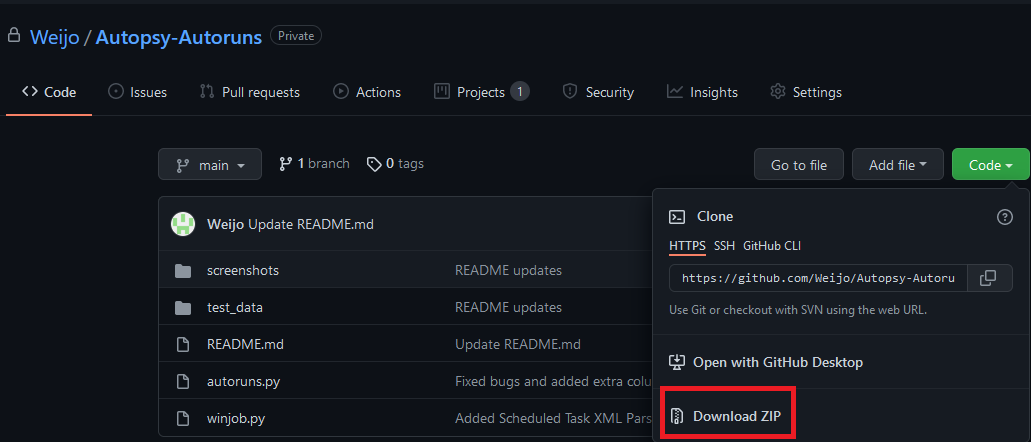Open the Pull requests tab
Image resolution: width=1031 pixels, height=442 pixels.
(x=249, y=92)
